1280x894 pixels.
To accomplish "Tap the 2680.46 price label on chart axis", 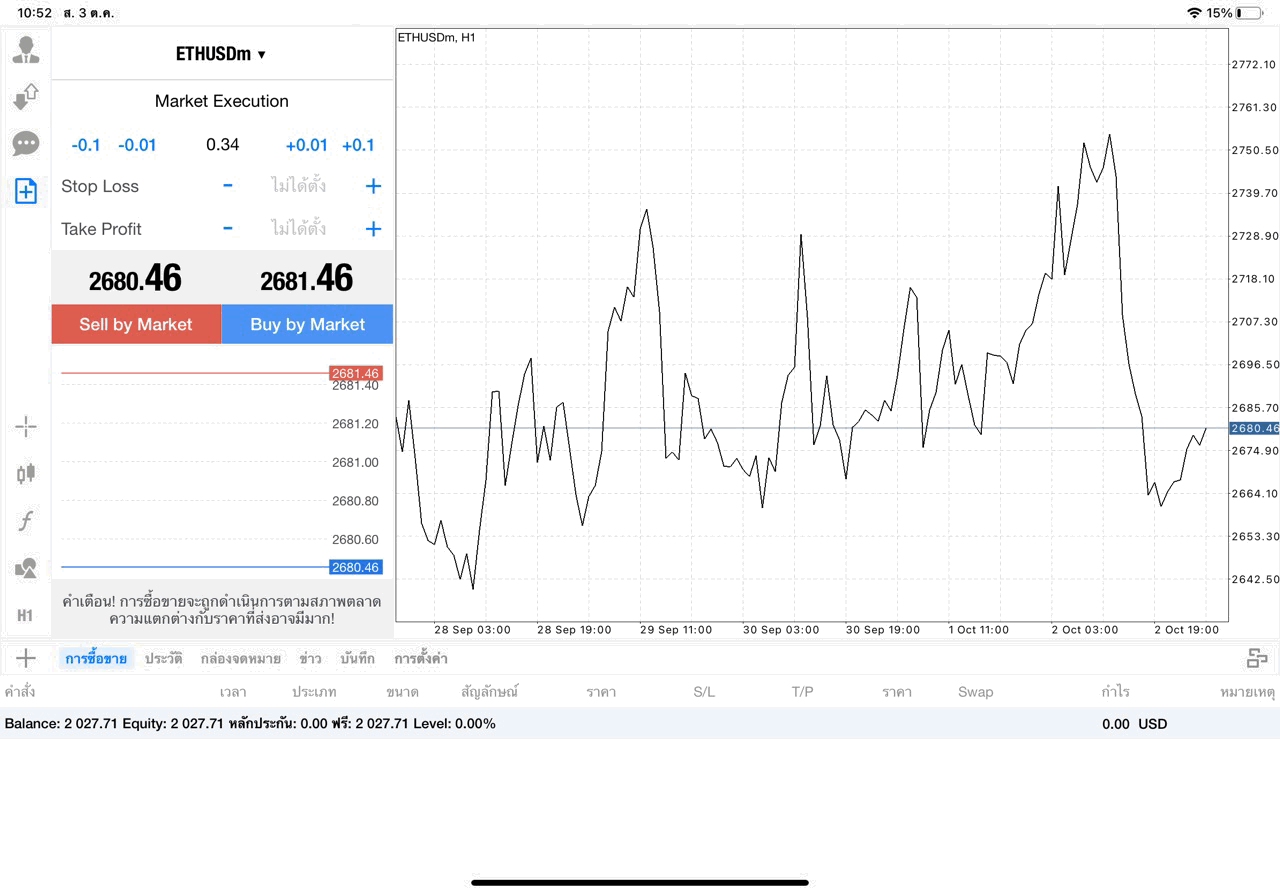I will tap(1254, 428).
